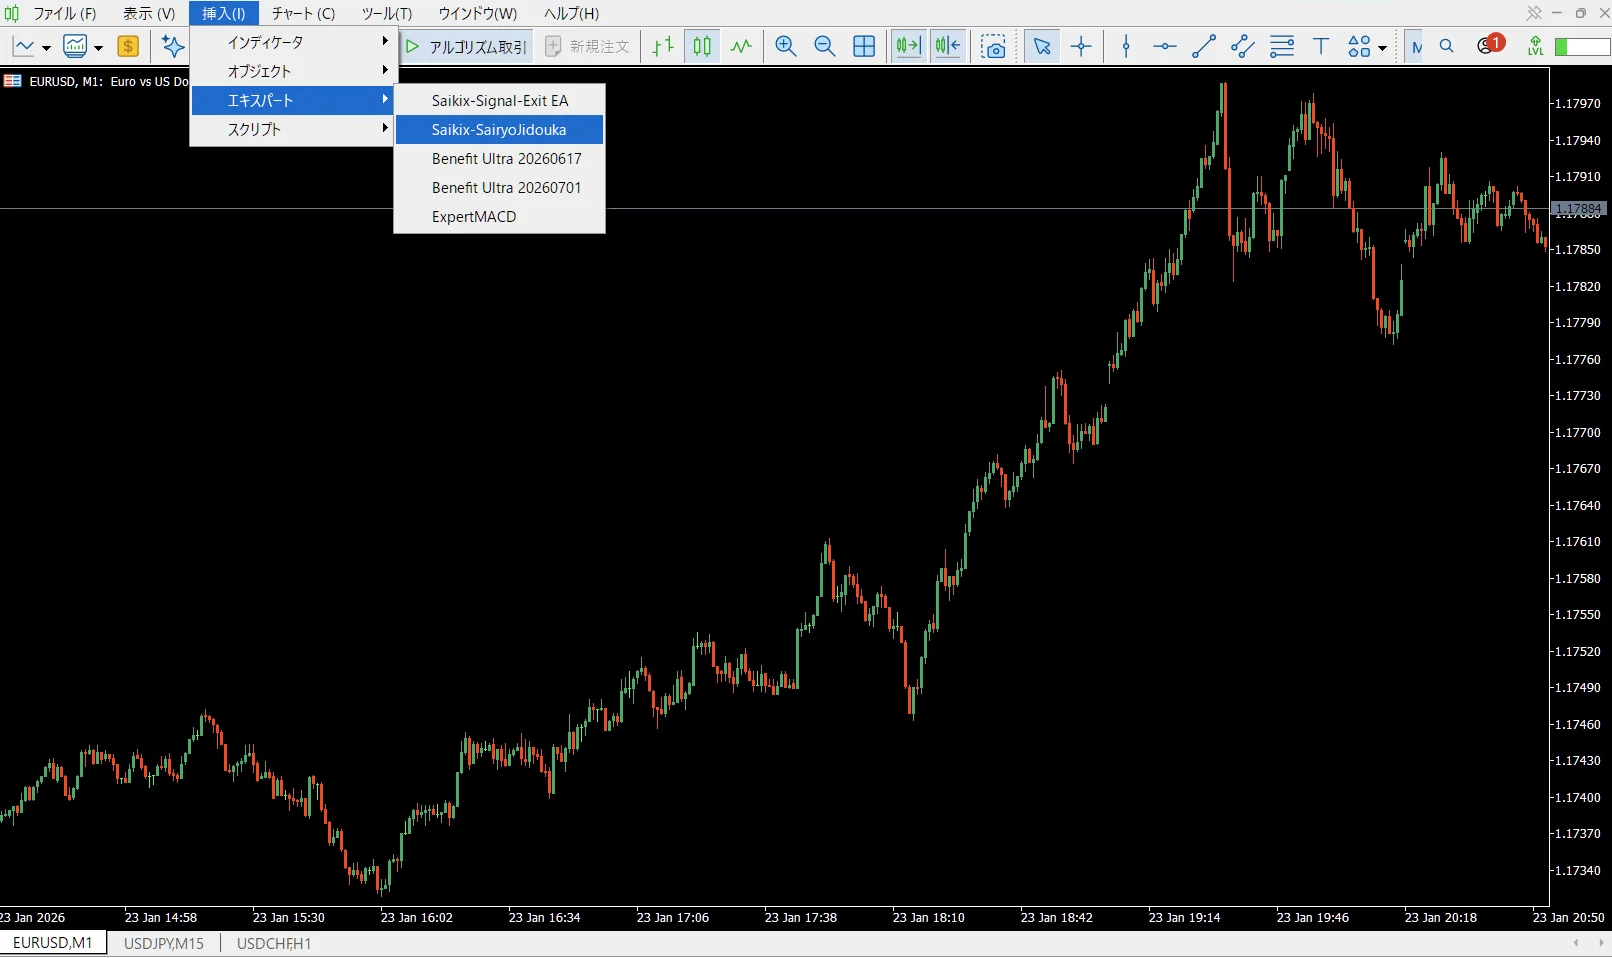Insert Fibonacci retracement lines tool
The height and width of the screenshot is (958, 1612).
coord(1282,46)
